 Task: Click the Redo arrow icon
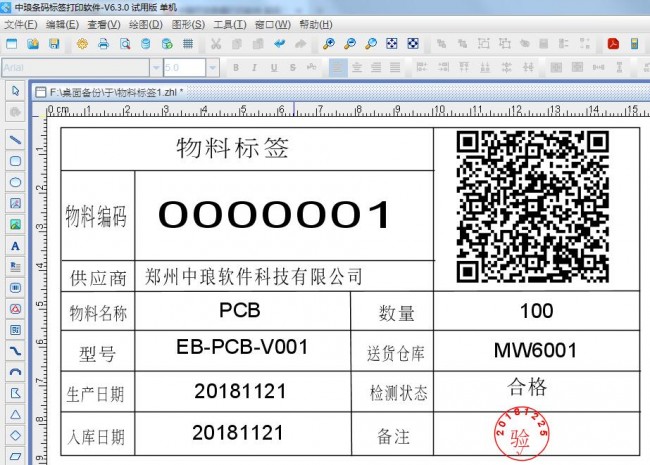tap(301, 44)
